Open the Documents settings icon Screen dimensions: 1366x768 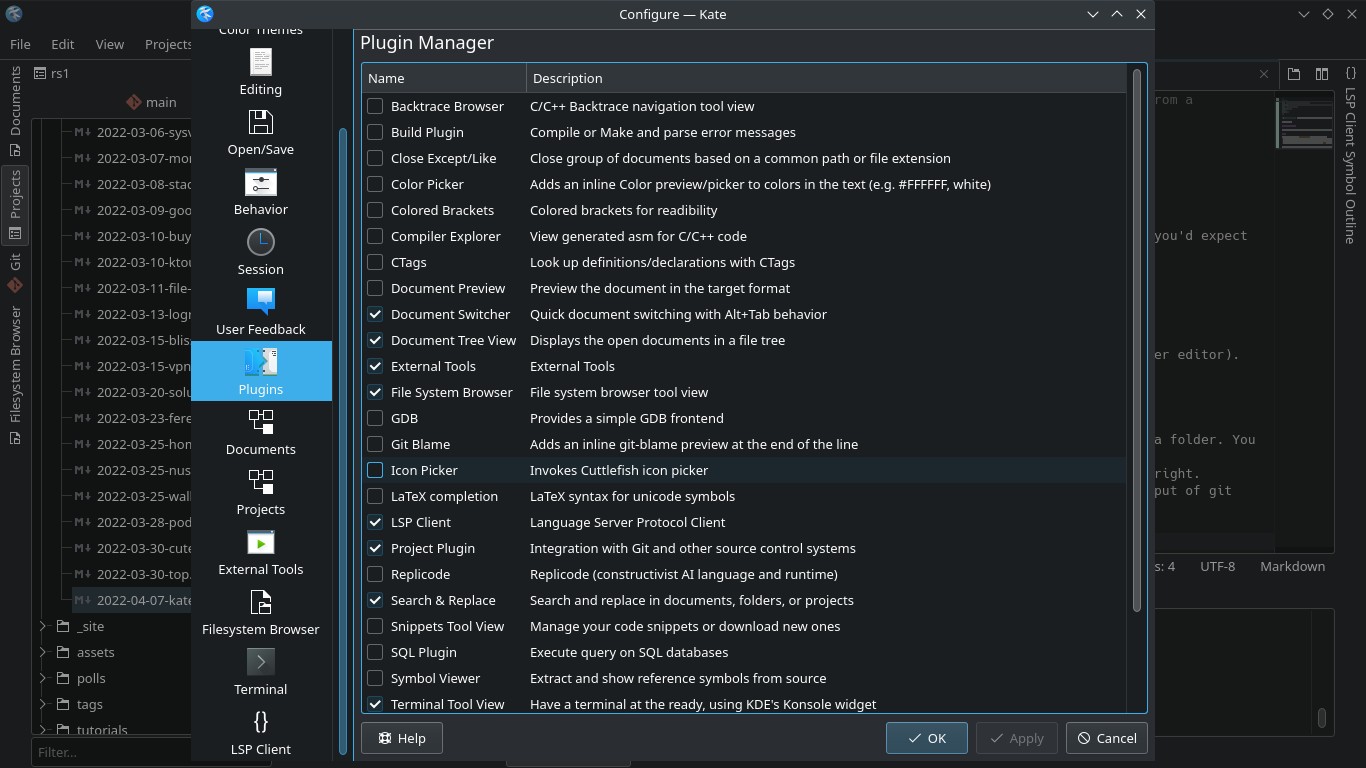pyautogui.click(x=261, y=422)
